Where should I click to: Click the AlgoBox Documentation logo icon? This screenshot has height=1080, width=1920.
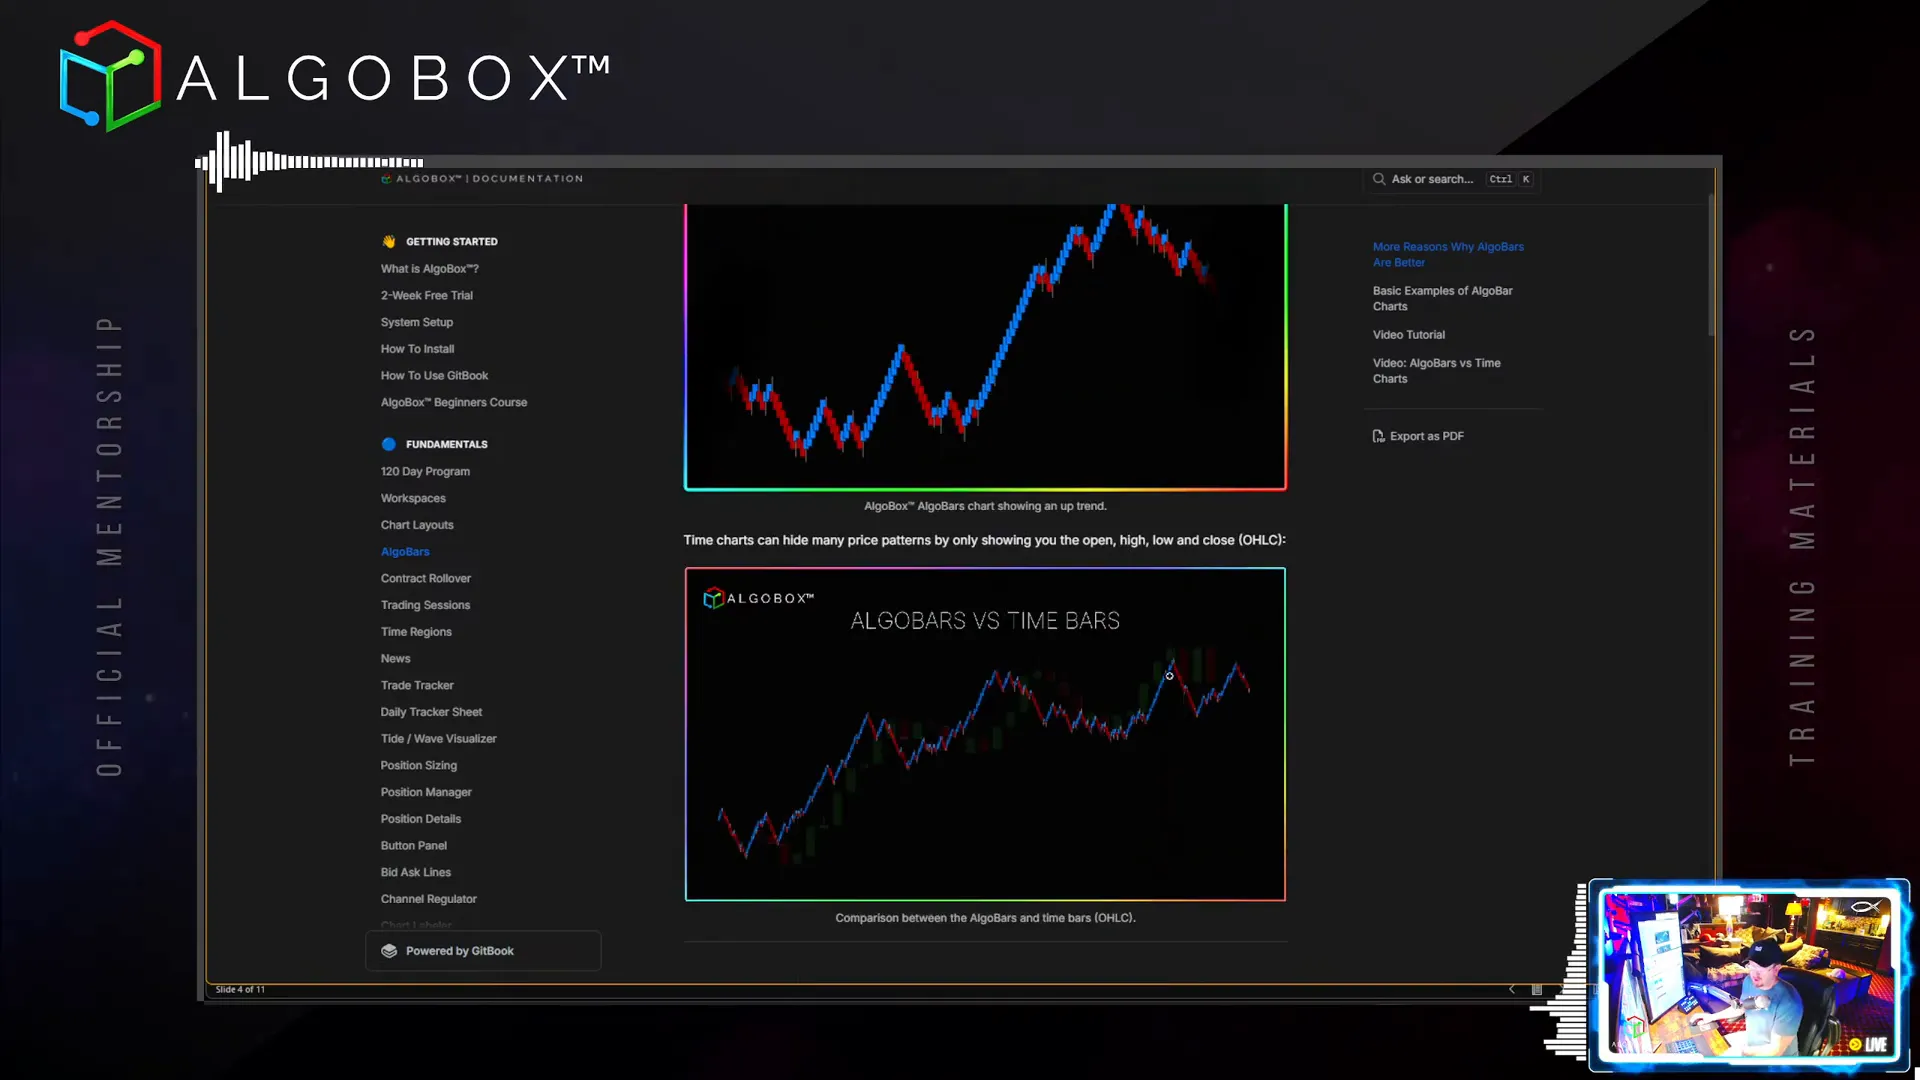point(386,179)
